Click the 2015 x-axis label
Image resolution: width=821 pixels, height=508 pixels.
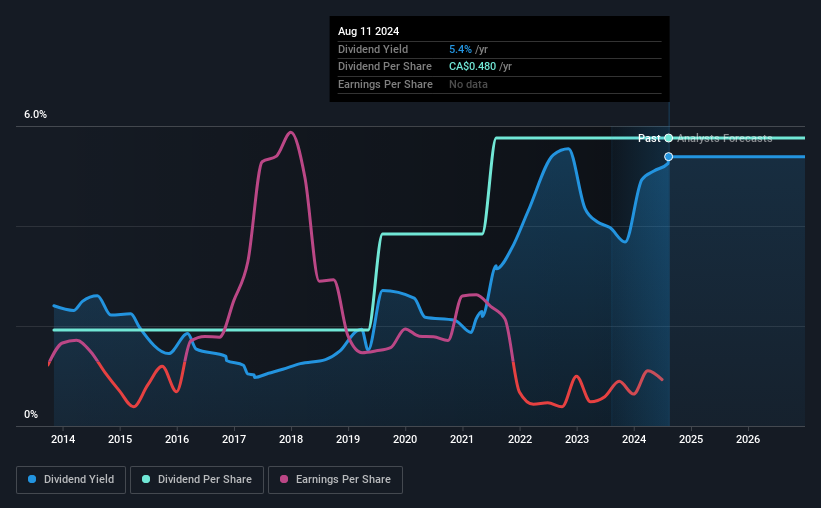(x=120, y=439)
